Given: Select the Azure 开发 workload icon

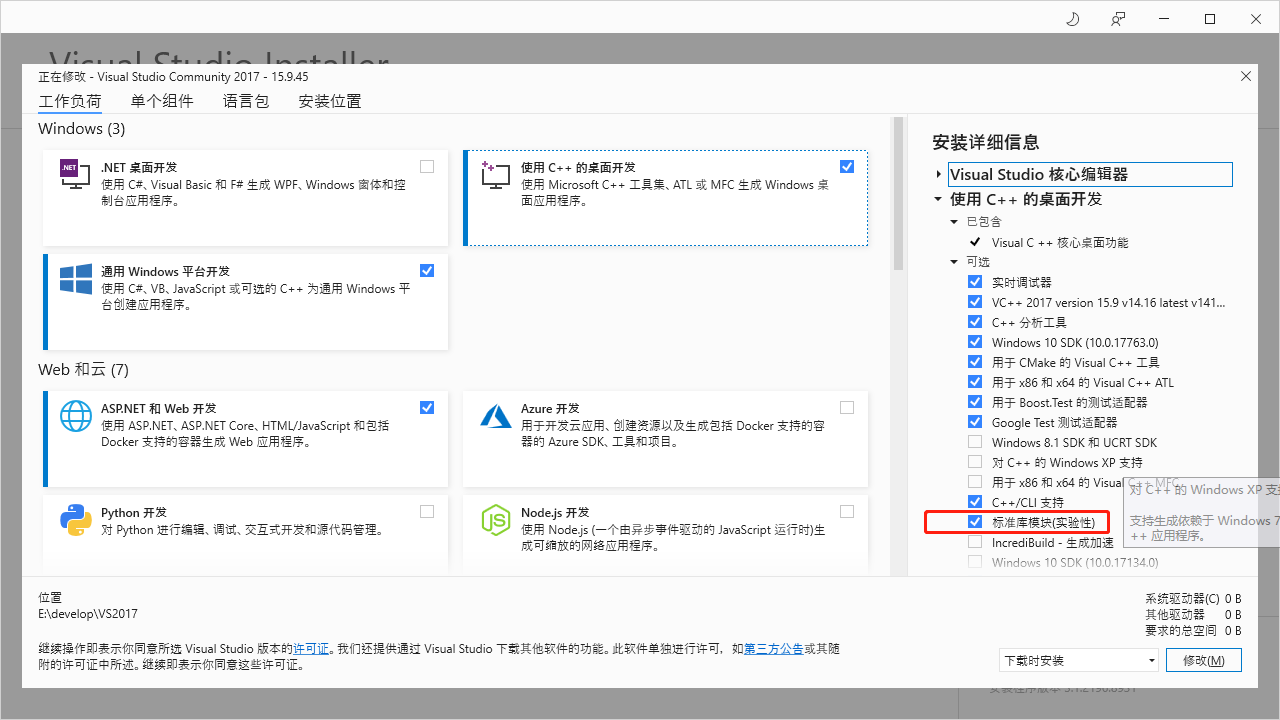Looking at the screenshot, I should coord(495,416).
